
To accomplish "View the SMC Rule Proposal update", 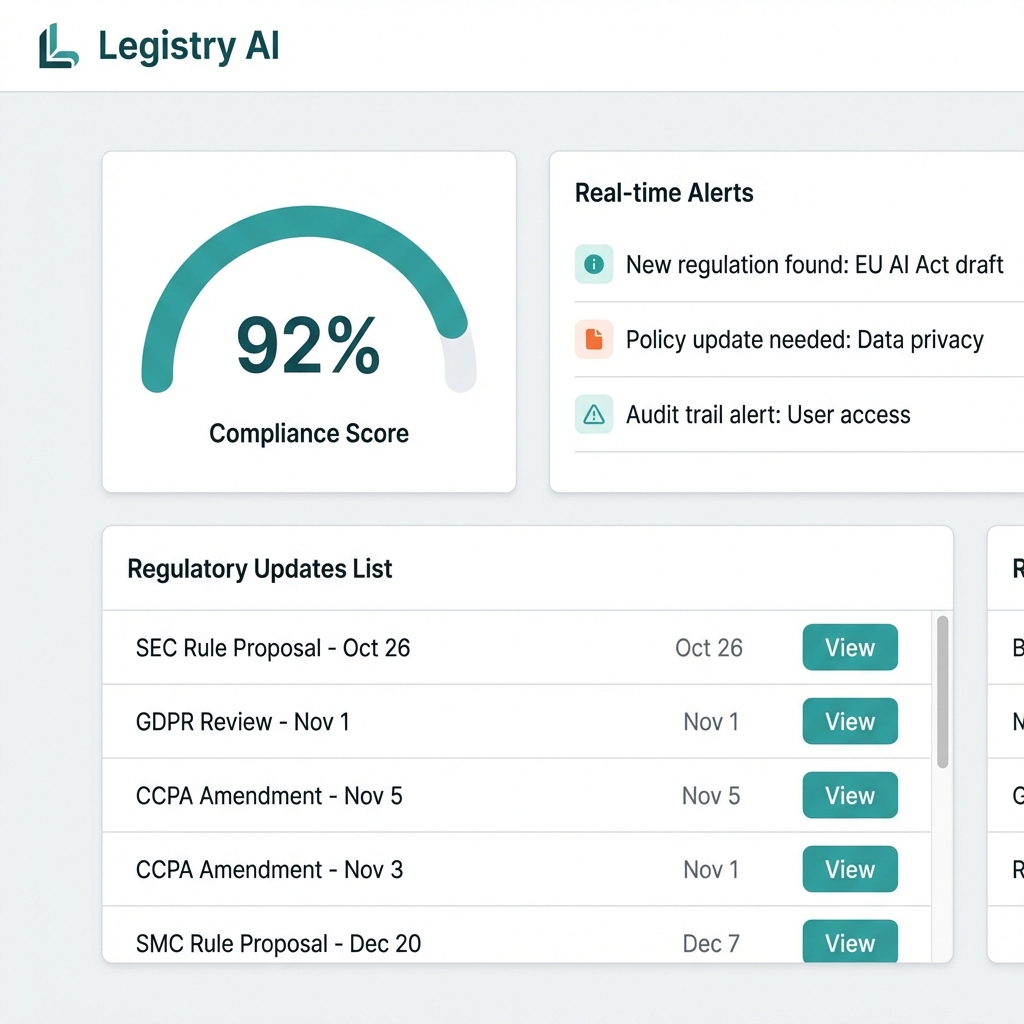I will tap(849, 941).
